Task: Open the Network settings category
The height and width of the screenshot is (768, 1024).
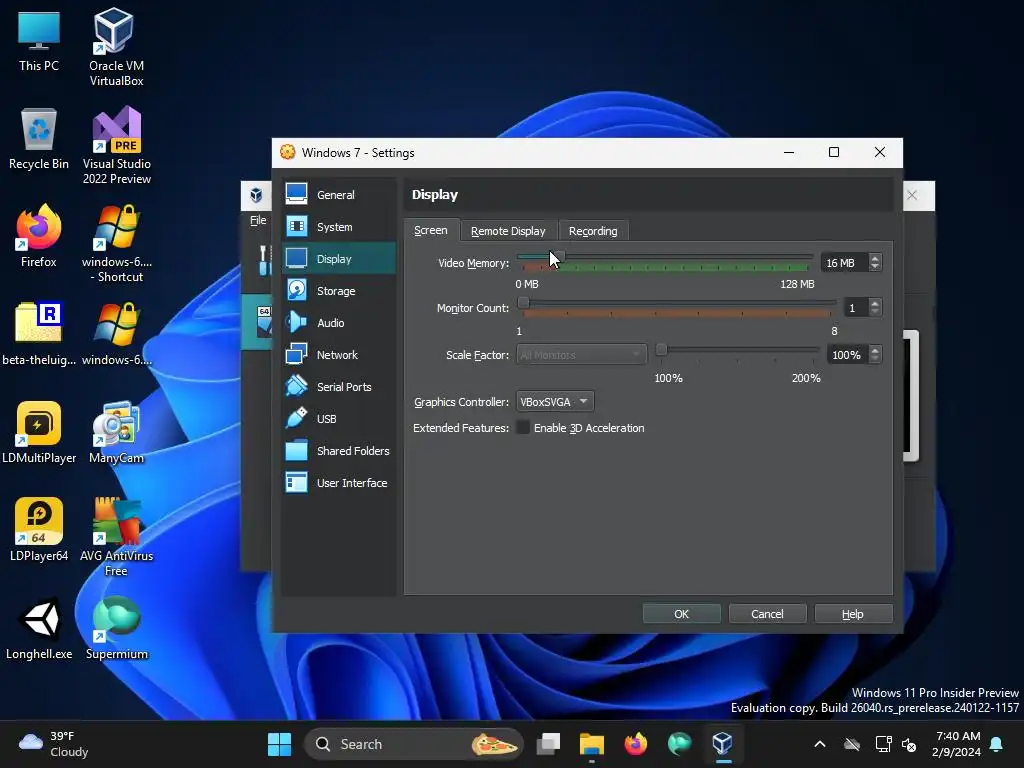Action: [x=338, y=355]
